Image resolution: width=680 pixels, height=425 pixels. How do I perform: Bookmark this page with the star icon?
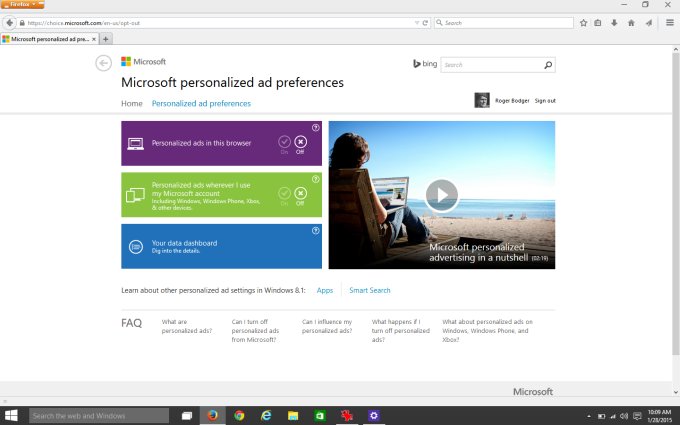(x=583, y=23)
